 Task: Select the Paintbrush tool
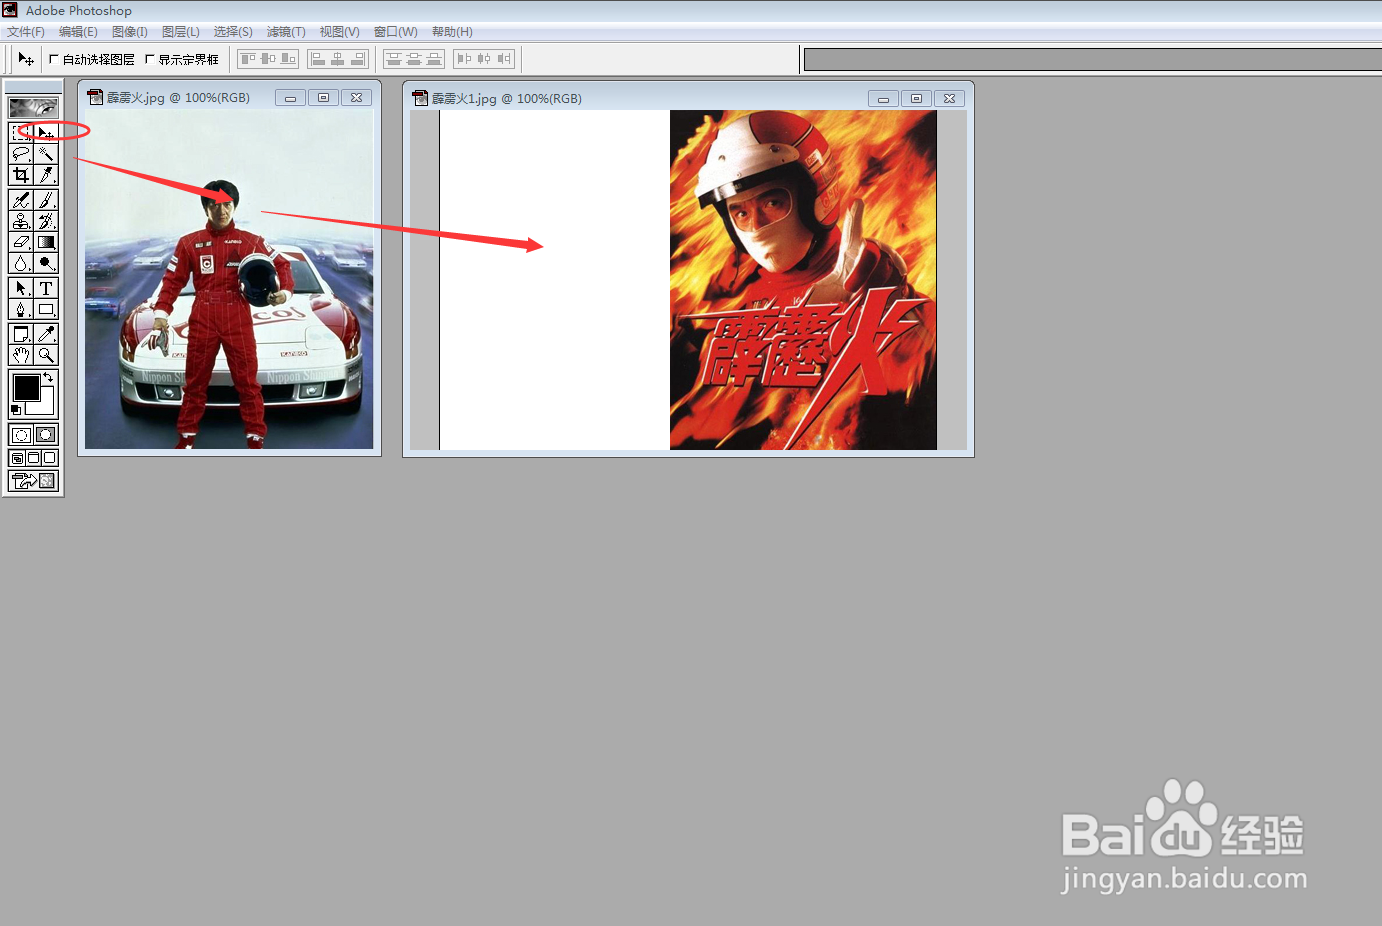click(x=46, y=200)
